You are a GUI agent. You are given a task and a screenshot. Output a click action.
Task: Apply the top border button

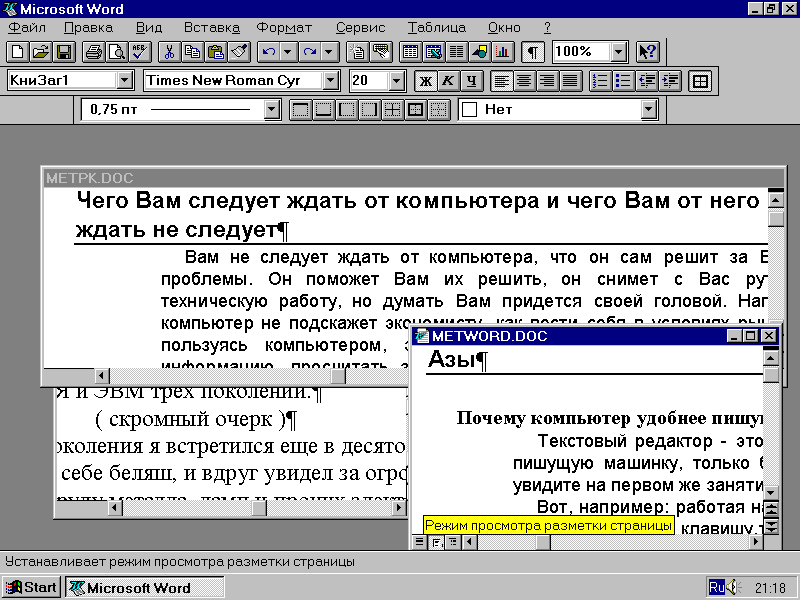[x=301, y=110]
